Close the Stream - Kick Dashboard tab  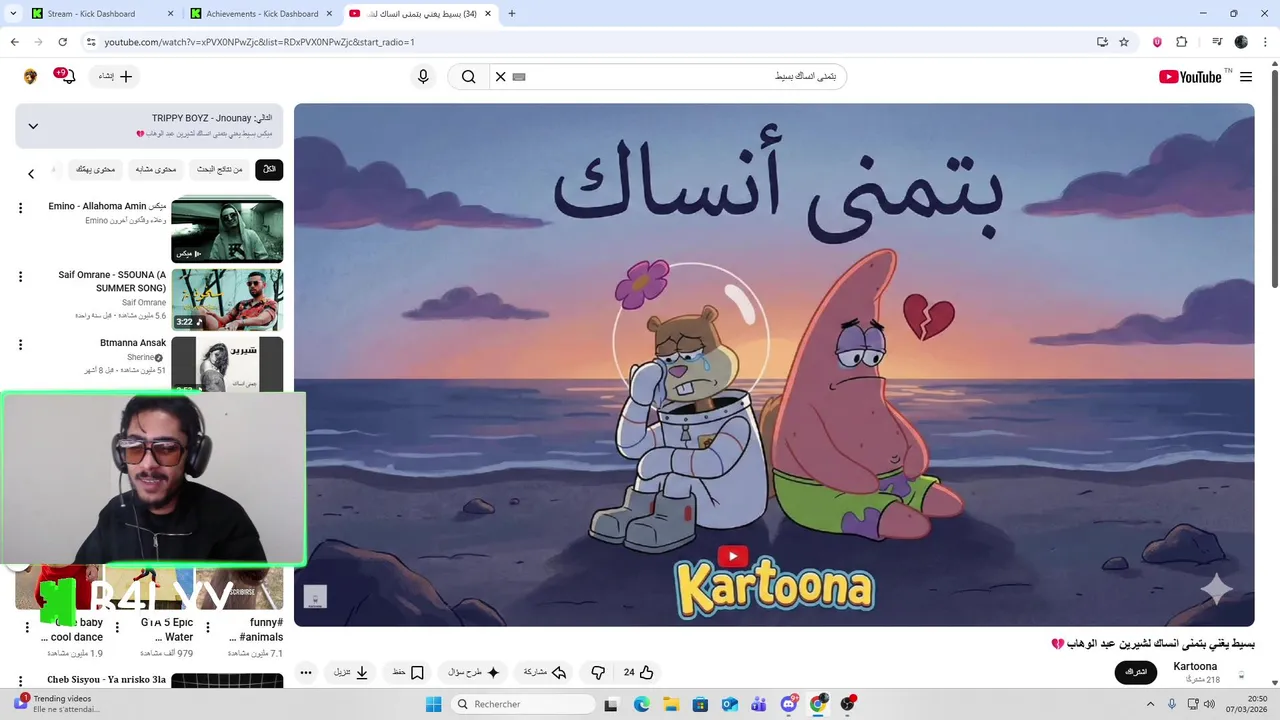click(x=170, y=14)
